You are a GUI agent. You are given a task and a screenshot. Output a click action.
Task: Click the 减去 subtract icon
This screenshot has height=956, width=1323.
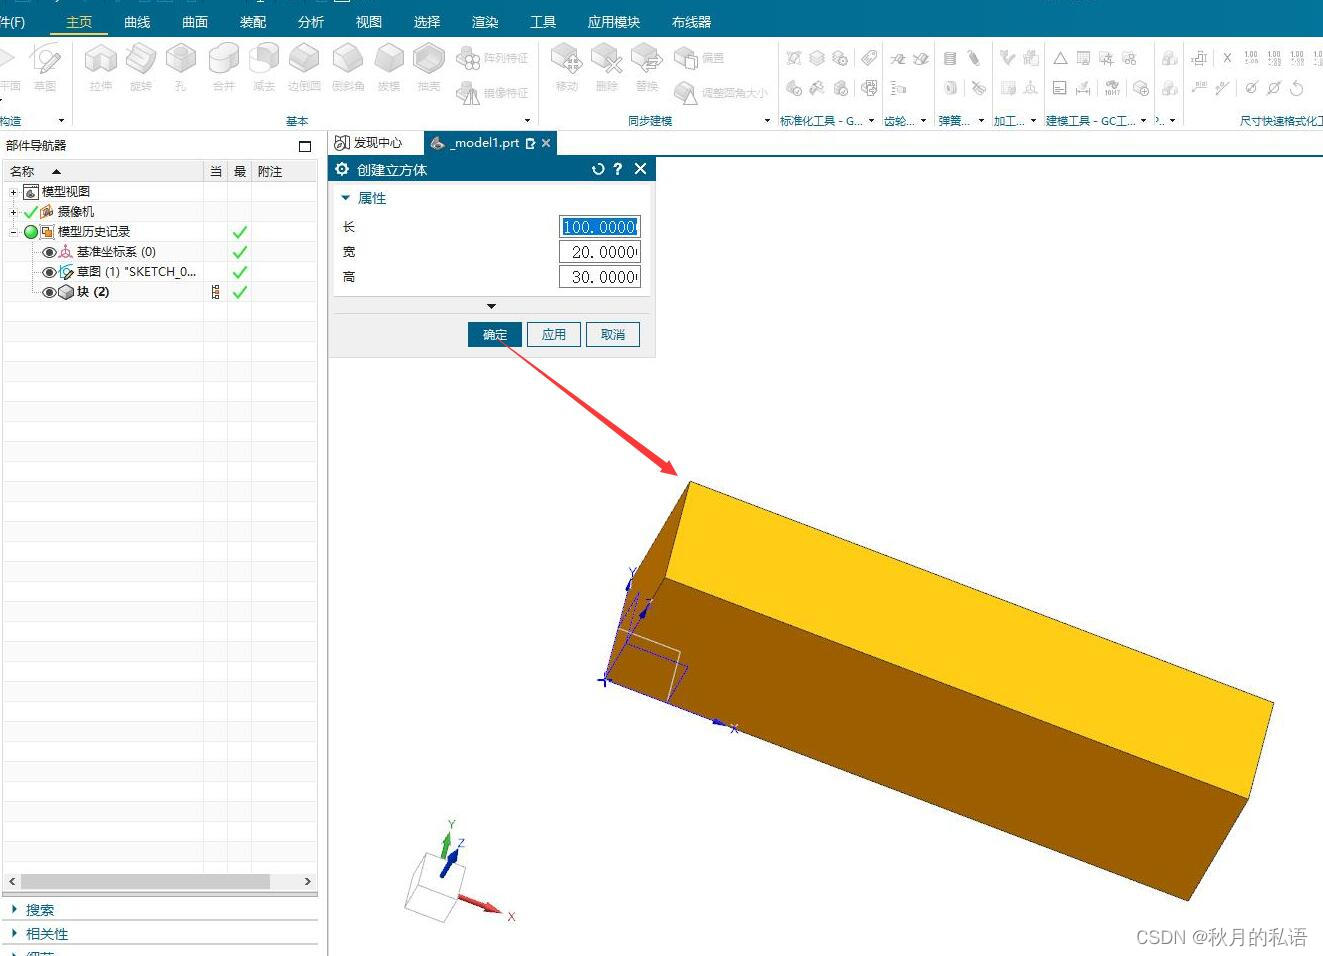coord(264,60)
